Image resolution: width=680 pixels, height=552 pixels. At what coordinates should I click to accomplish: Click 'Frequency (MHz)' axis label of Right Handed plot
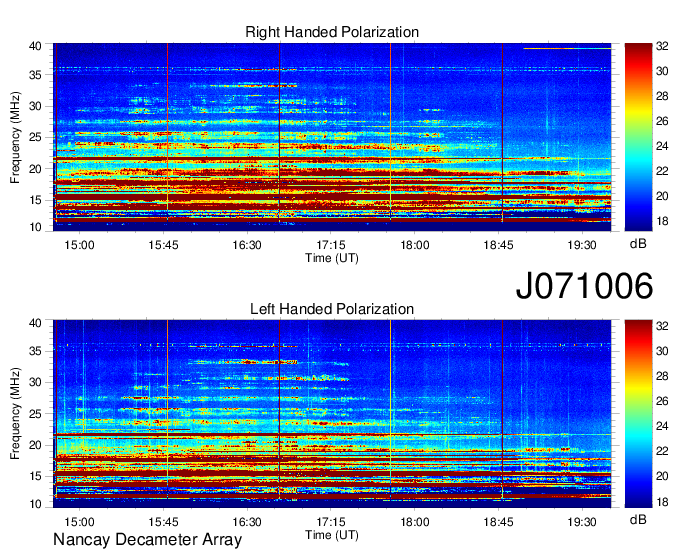click(x=15, y=137)
